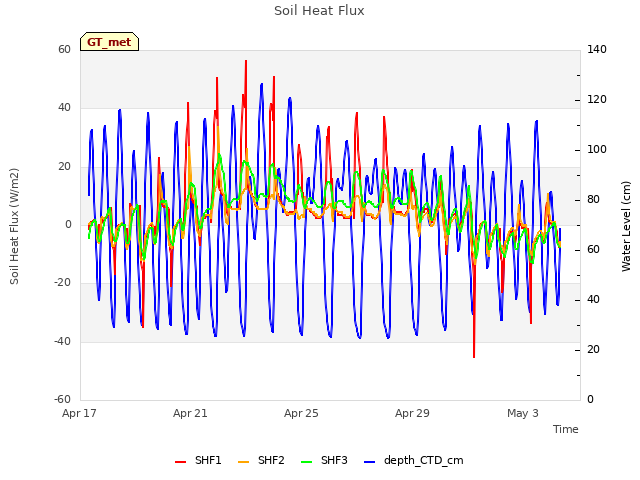Select the Soil Heat Flux chart title
Screen dimensions: 640x480
(319, 11)
